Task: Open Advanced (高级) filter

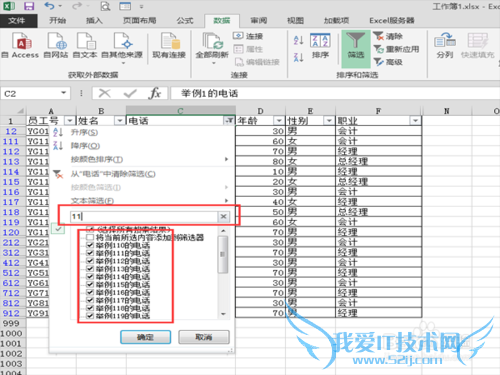Action: point(388,62)
